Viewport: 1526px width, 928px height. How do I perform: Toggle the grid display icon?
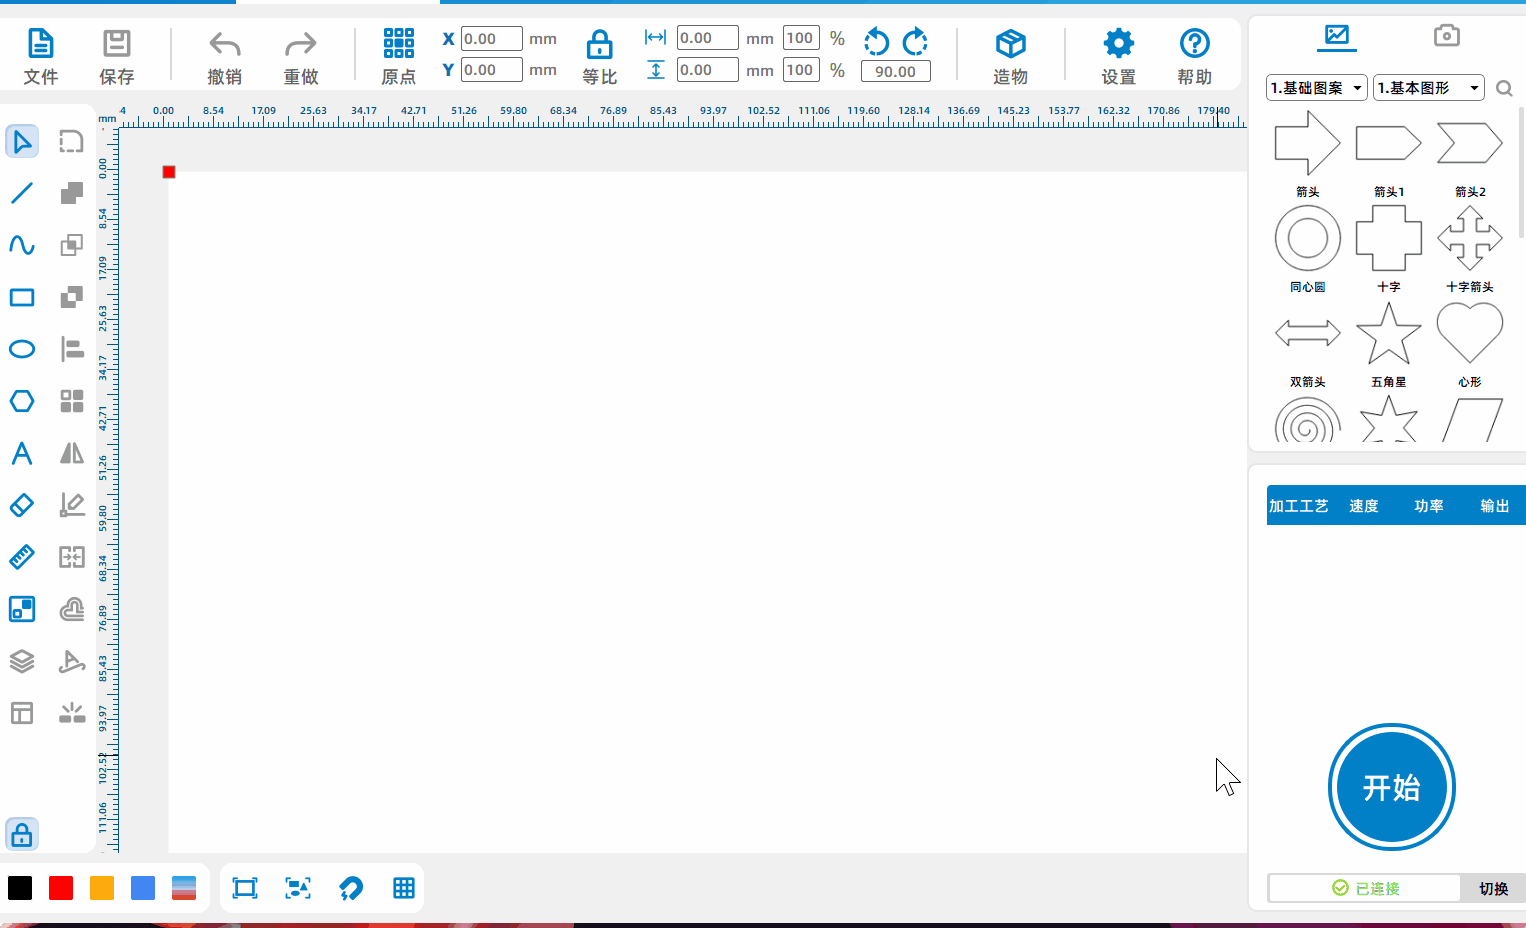[x=404, y=888]
